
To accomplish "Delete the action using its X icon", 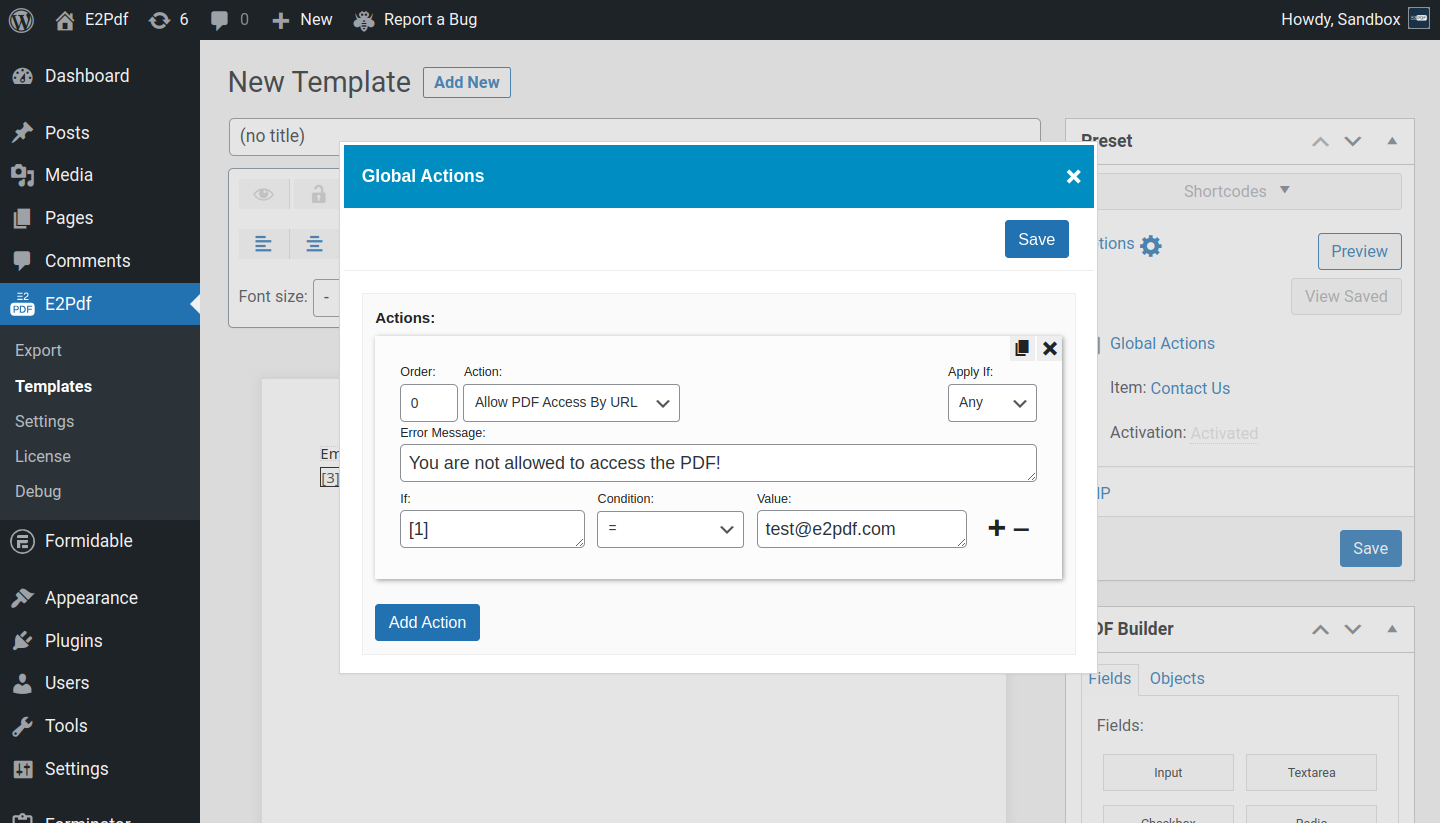I will pos(1050,348).
